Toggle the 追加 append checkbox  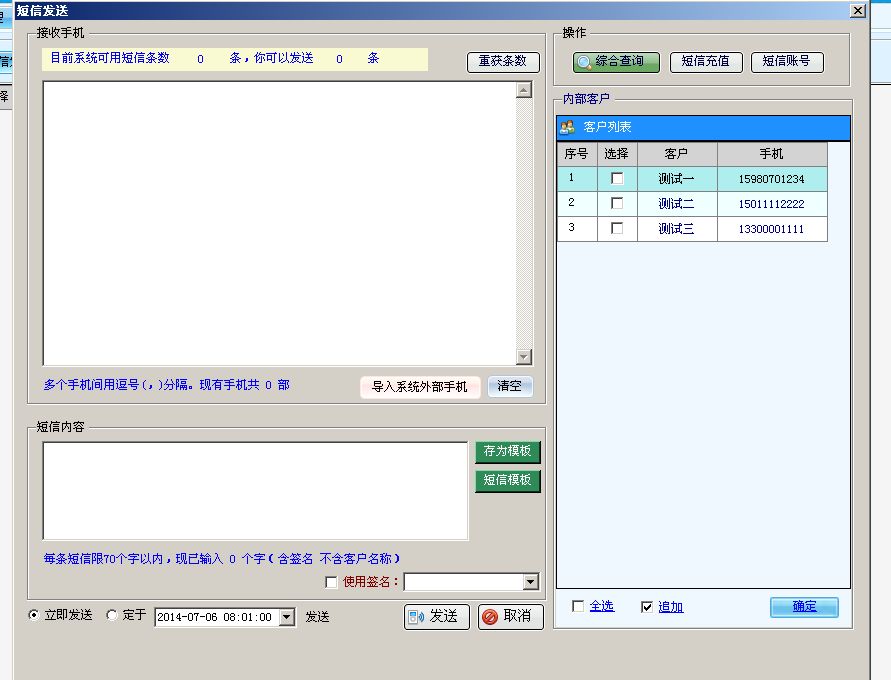coord(647,607)
